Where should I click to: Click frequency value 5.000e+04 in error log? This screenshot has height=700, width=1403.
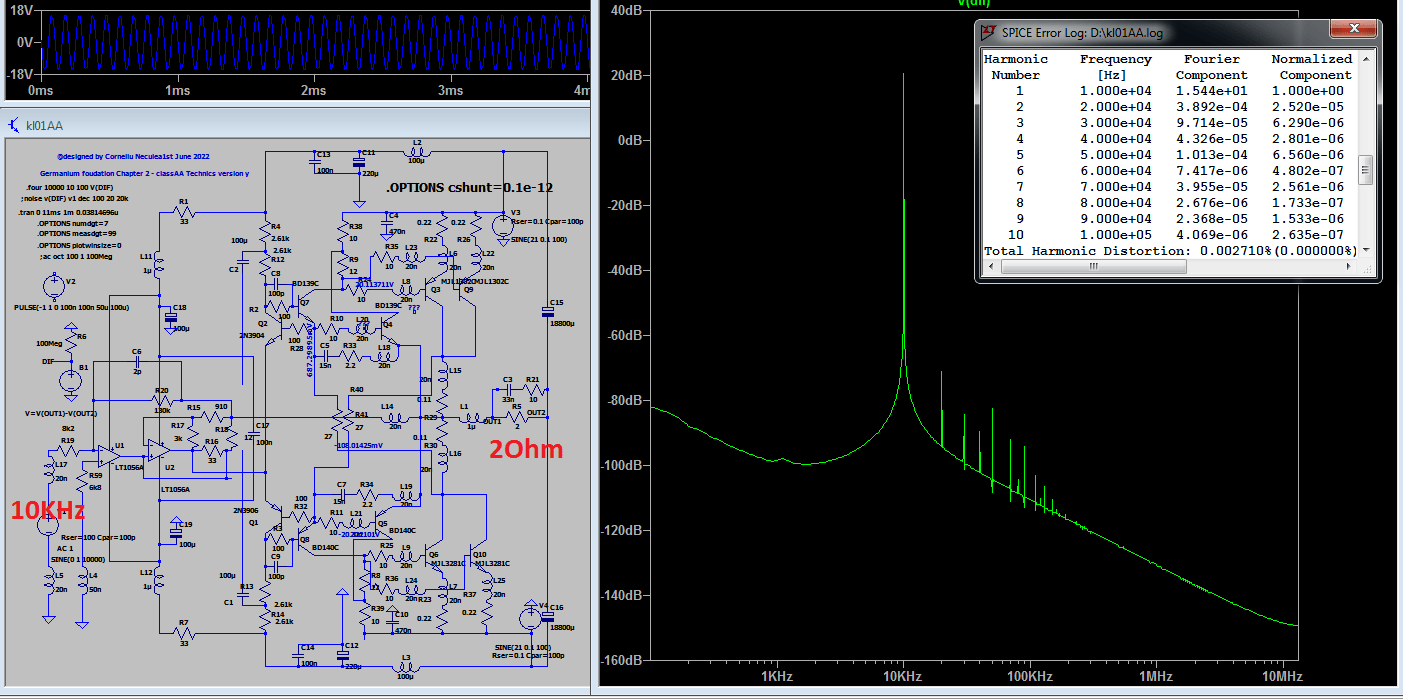(1115, 155)
